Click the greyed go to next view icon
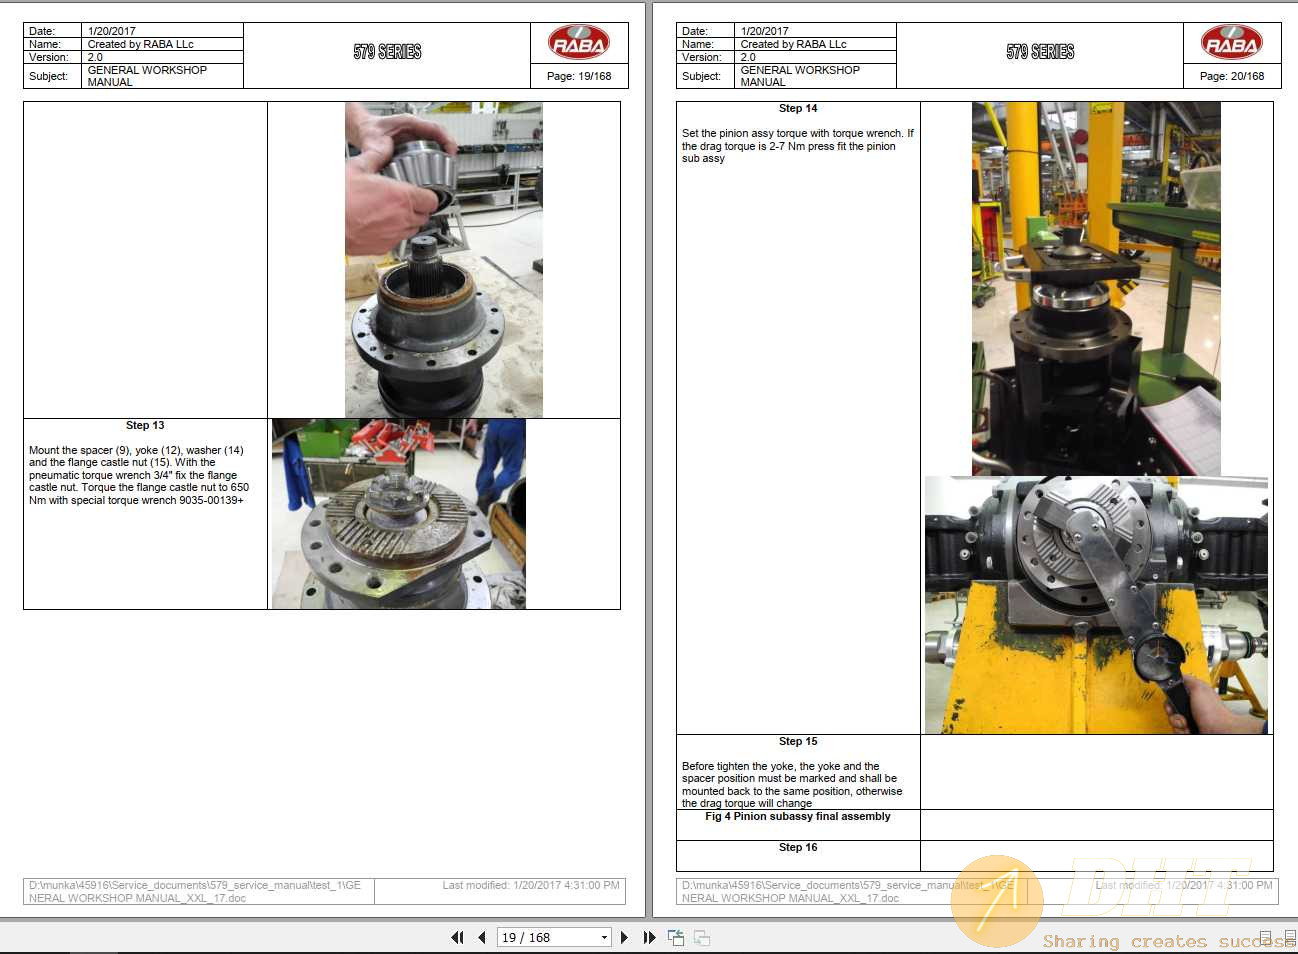The width and height of the screenshot is (1298, 954). 702,937
